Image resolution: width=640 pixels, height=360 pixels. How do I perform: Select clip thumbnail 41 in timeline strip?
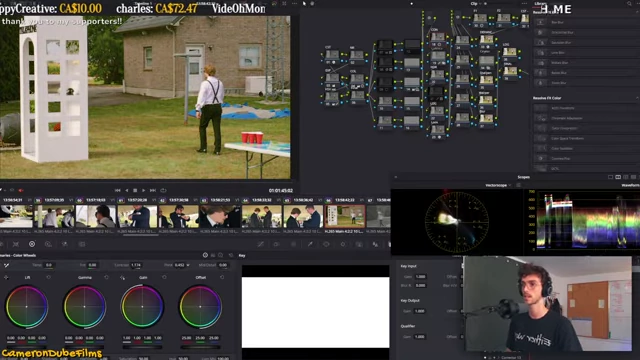pos(137,216)
